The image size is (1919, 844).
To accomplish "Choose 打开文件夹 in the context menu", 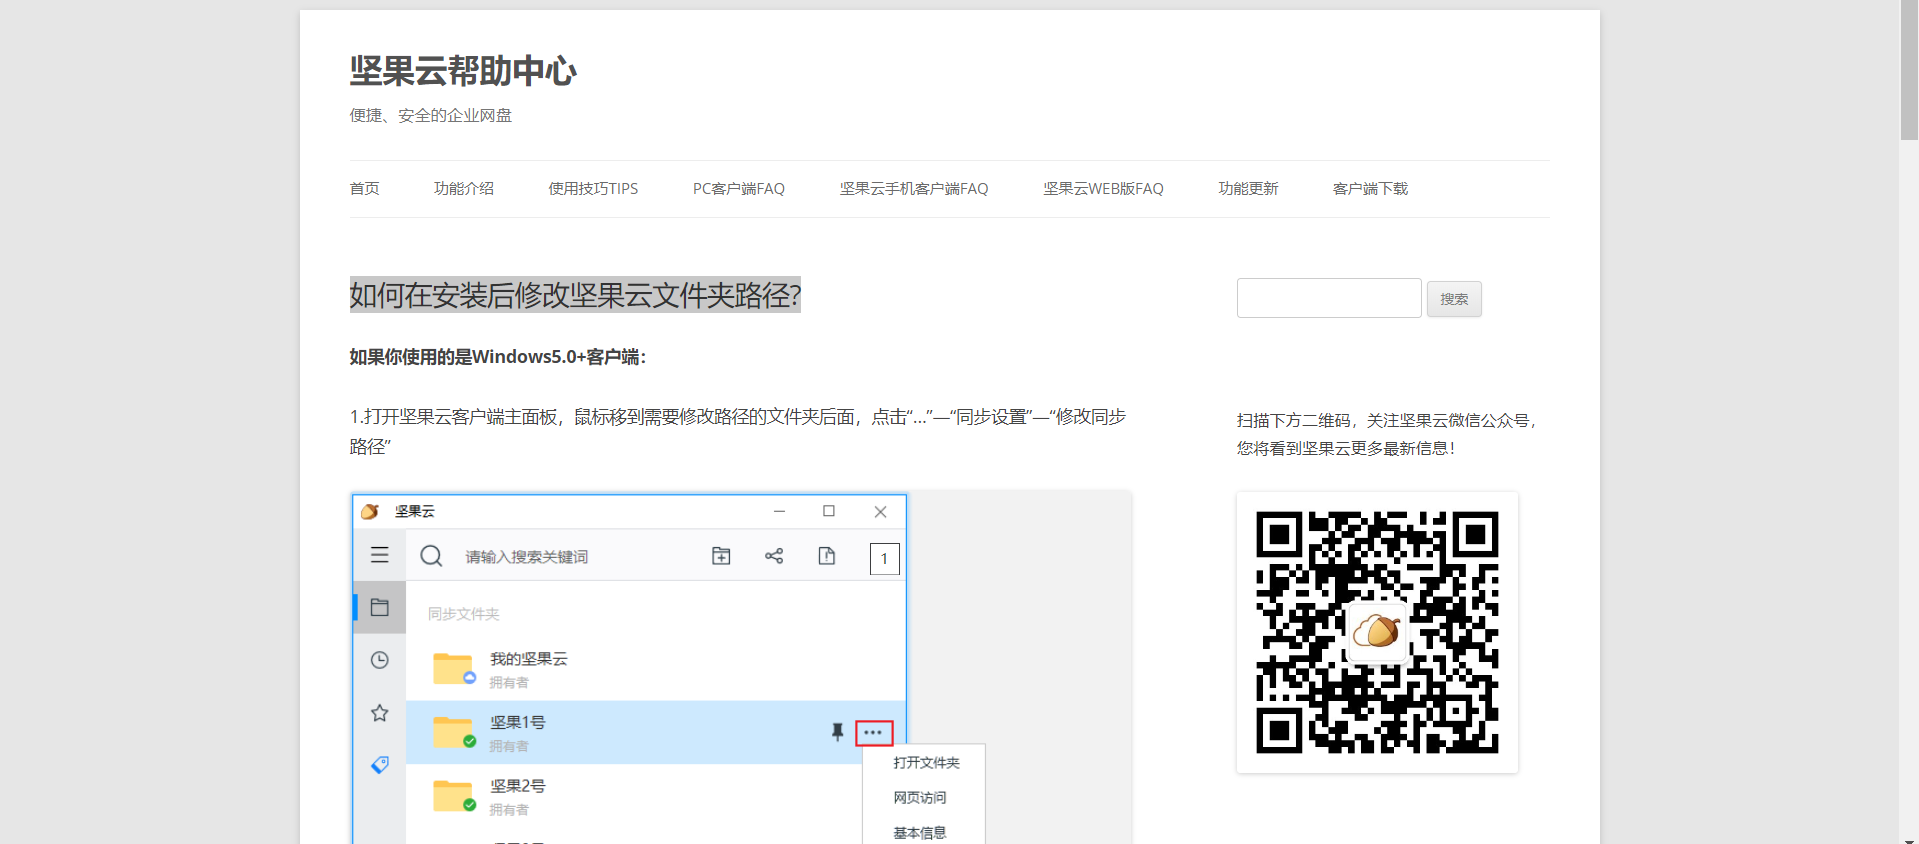I will click(926, 763).
